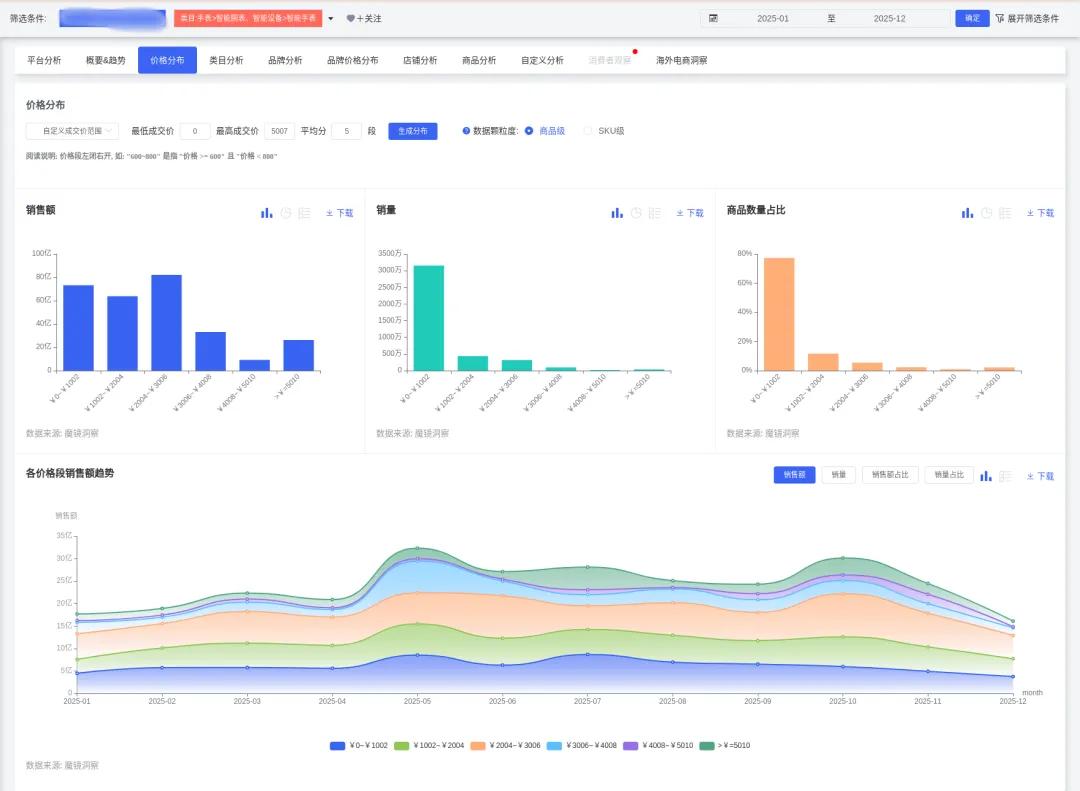Select the 商品级 radio option
1080x791 pixels.
(x=529, y=131)
